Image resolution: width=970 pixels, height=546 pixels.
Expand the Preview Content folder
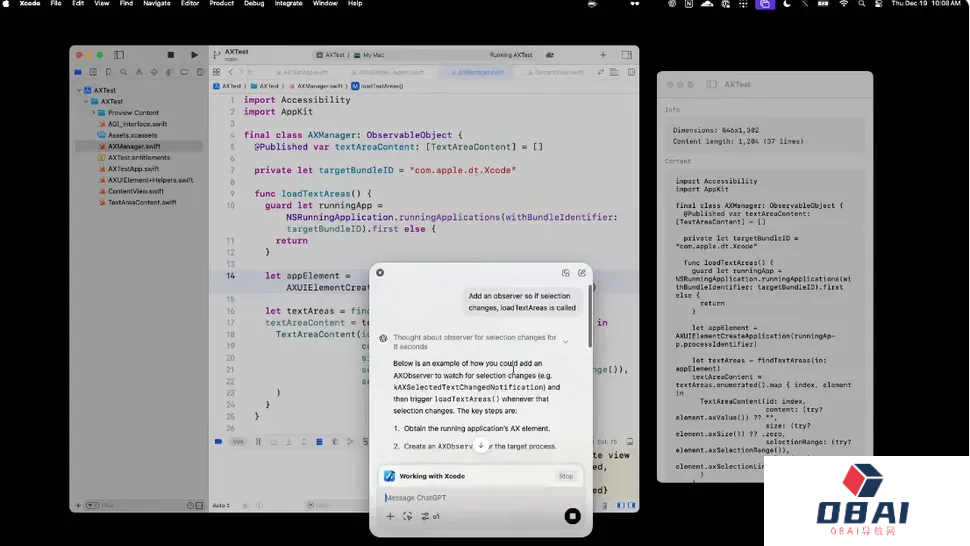[92, 113]
